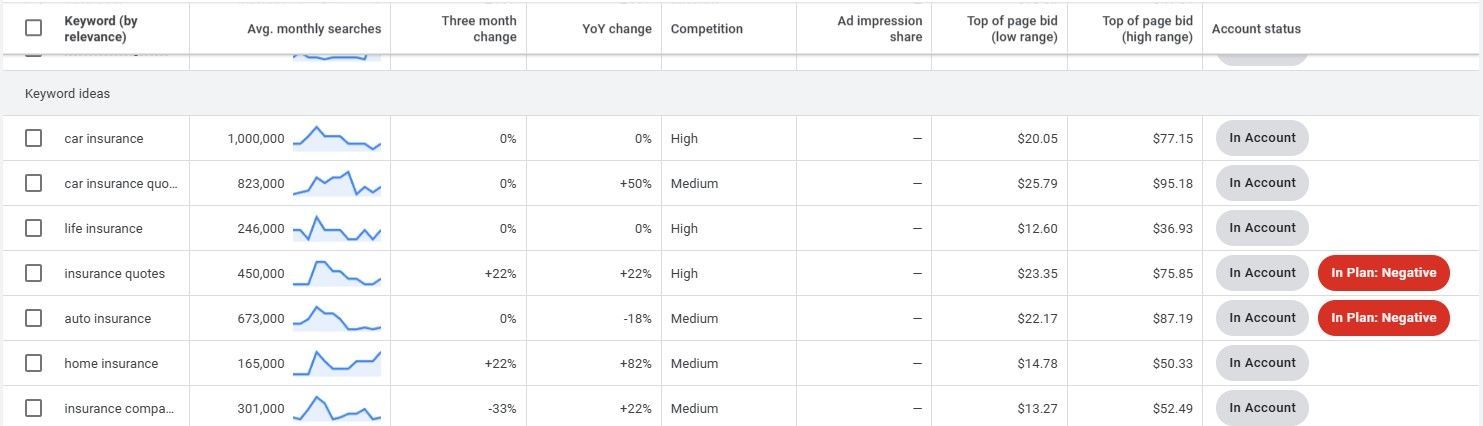This screenshot has height=426, width=1483.
Task: Sort by Avg. monthly searches column
Action: tap(314, 29)
